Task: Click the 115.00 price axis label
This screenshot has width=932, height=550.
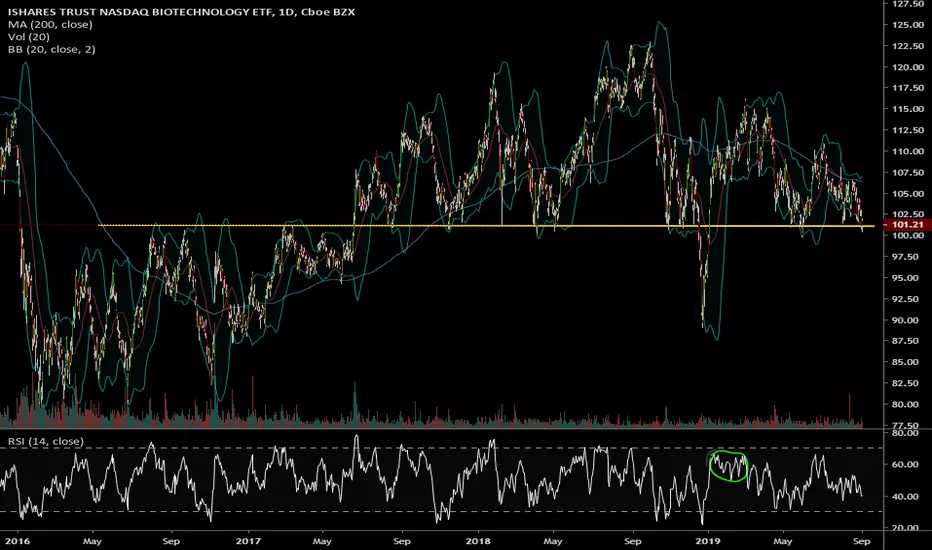Action: (x=907, y=109)
